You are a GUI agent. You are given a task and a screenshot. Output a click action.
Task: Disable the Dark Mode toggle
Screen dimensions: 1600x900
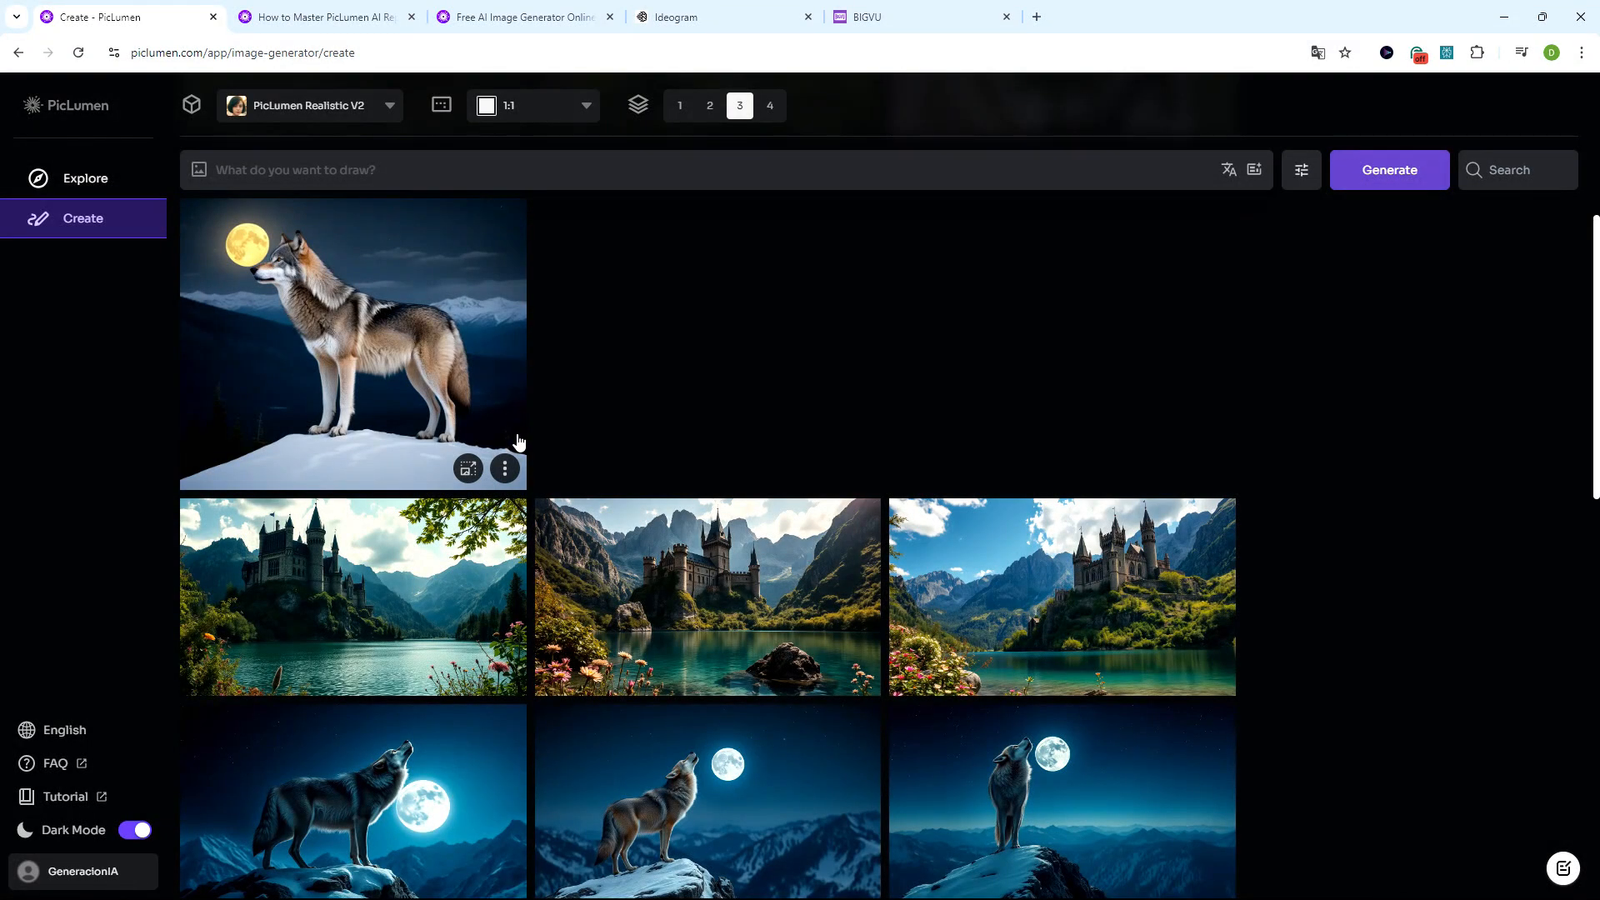135,830
